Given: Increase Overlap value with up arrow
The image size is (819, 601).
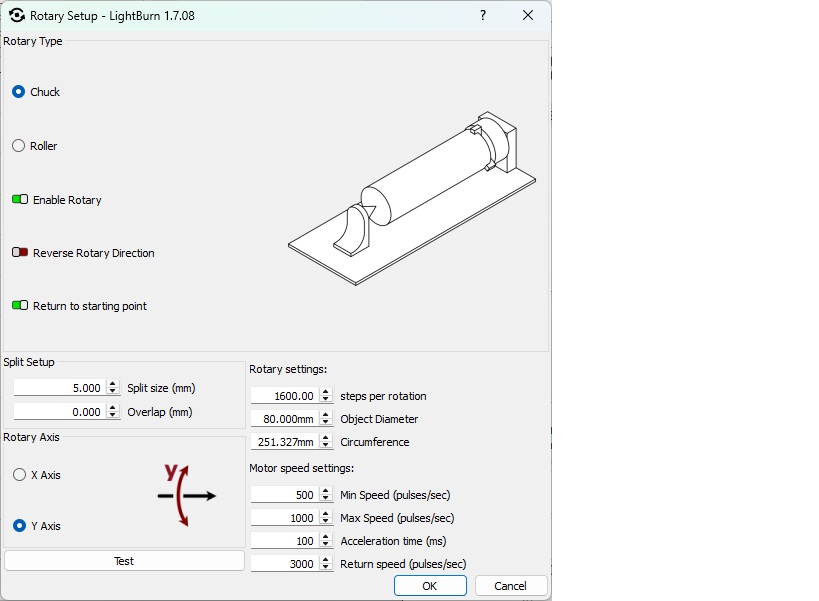Looking at the screenshot, I should click(x=112, y=408).
